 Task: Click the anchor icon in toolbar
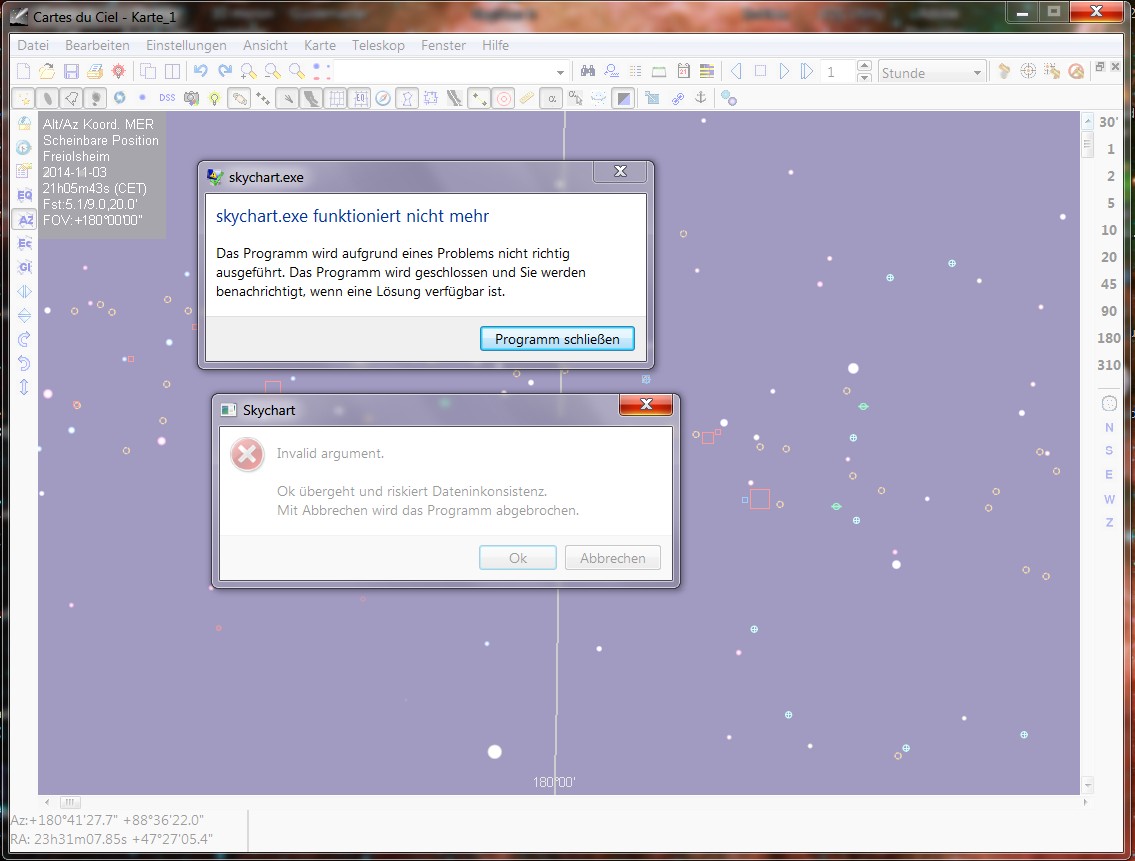701,98
